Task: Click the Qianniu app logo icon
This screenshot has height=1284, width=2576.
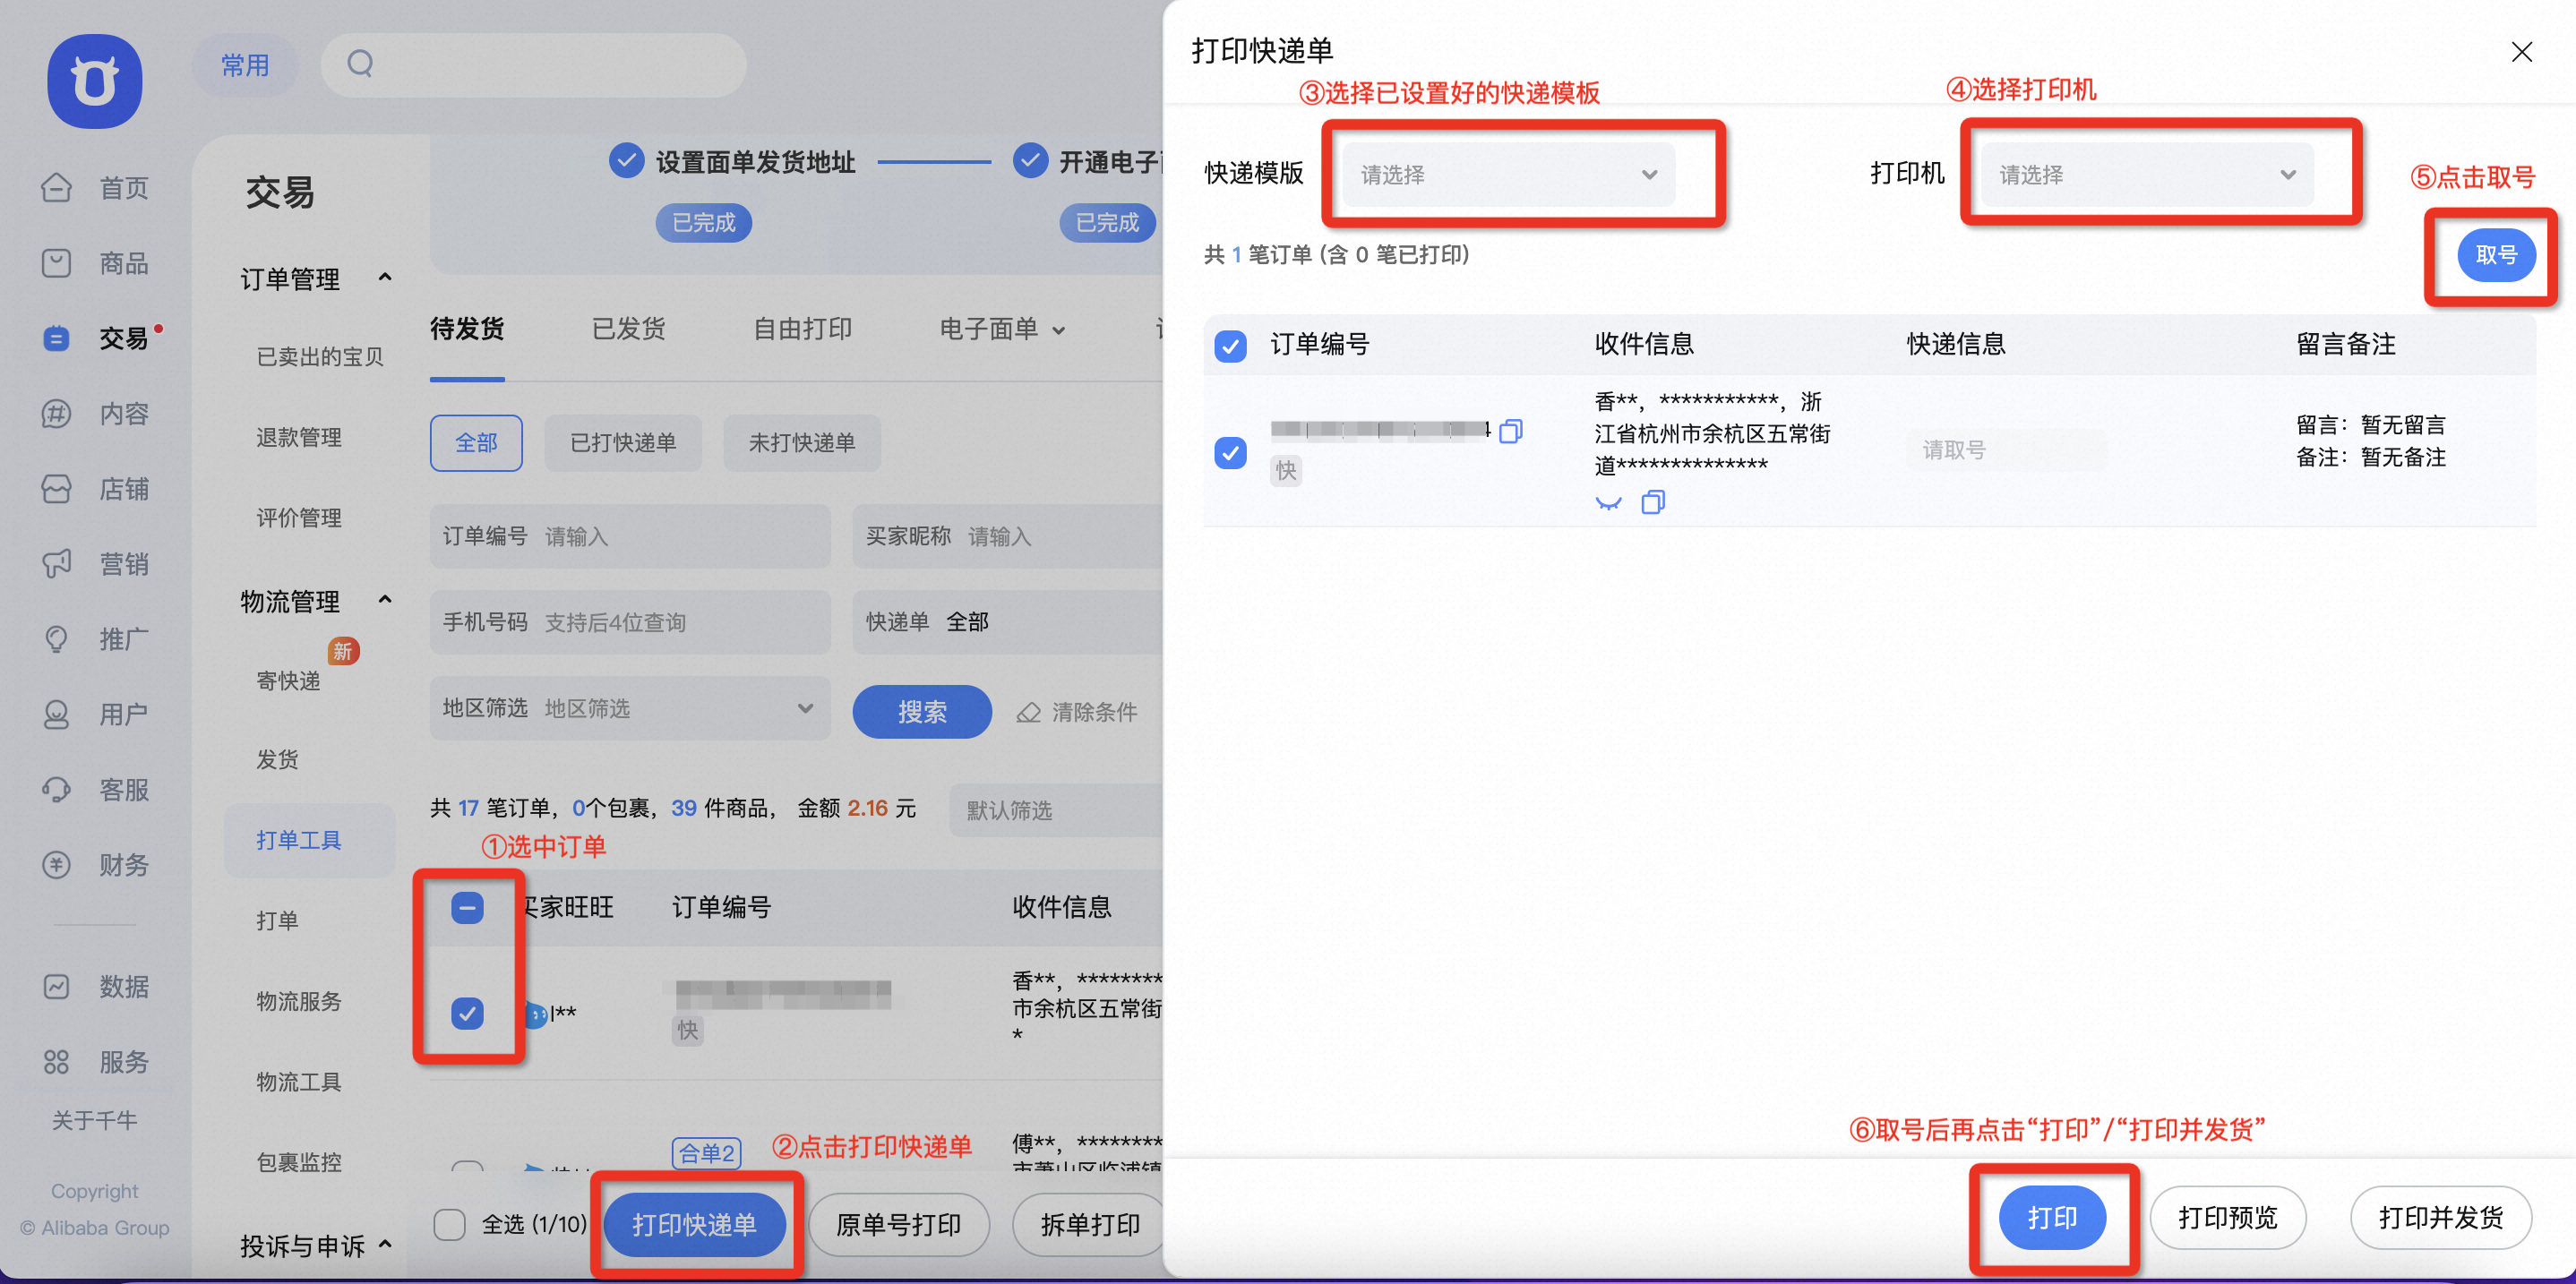Action: 95,81
